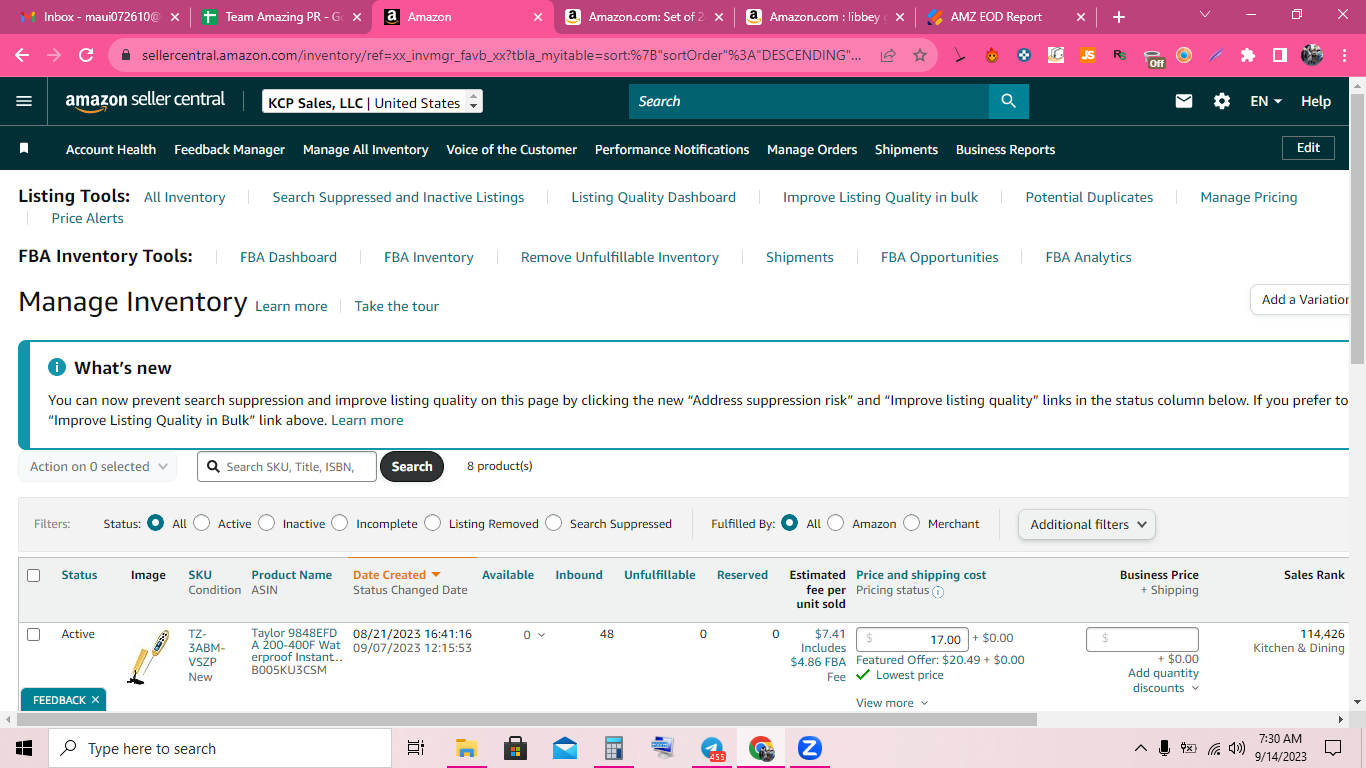Open the settings gear icon
This screenshot has height=768, width=1366.
[1221, 101]
